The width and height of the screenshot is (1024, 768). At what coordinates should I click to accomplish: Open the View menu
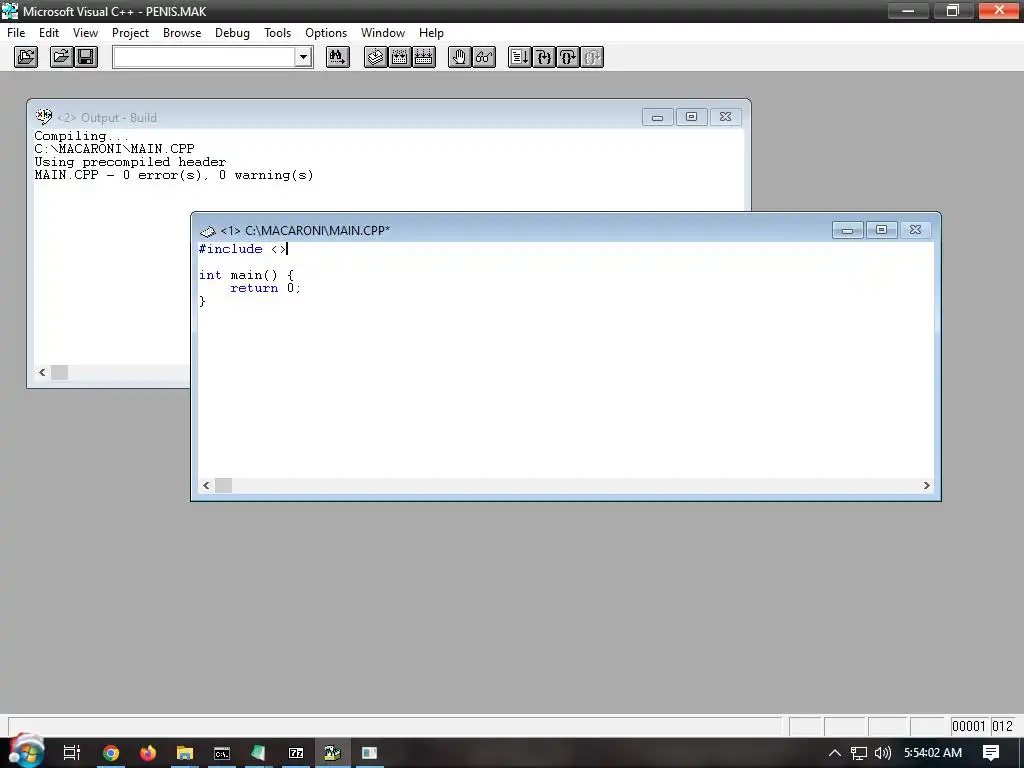point(85,33)
